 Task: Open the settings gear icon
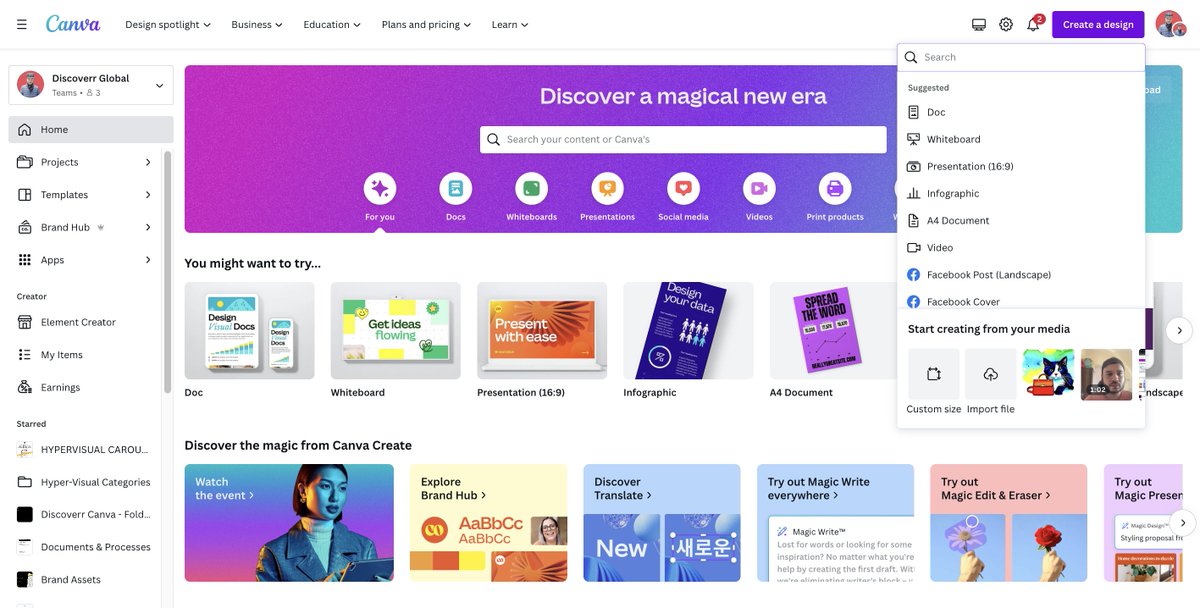1006,24
